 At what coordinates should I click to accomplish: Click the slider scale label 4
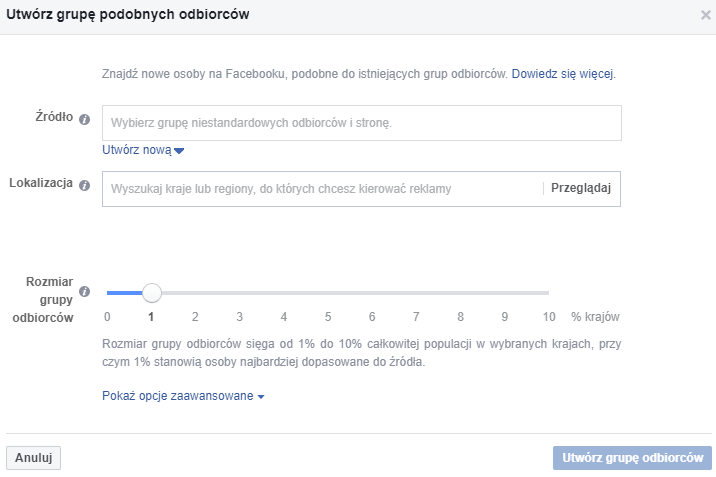click(284, 317)
